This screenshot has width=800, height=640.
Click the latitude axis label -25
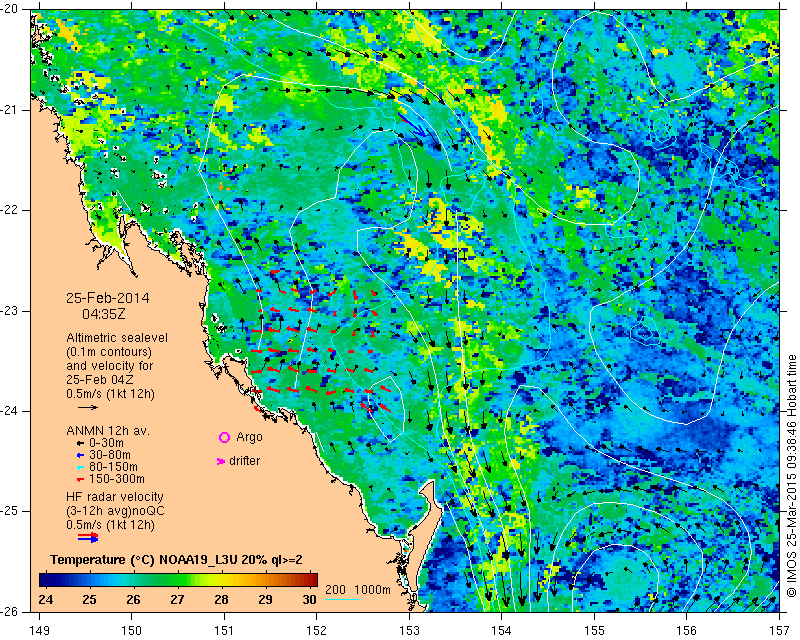(9, 511)
